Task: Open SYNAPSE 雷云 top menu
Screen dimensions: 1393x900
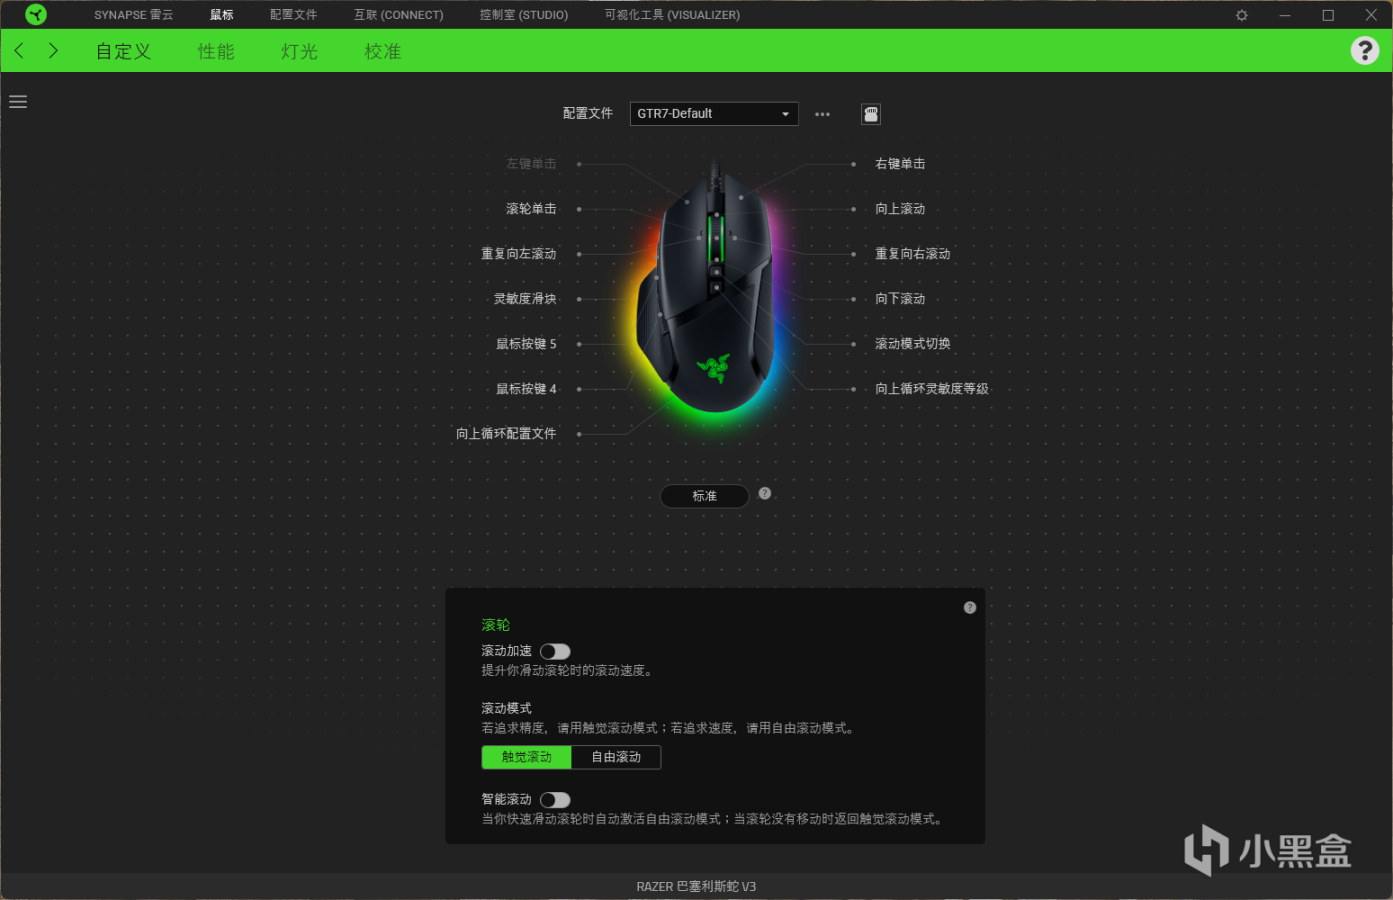Action: tap(134, 15)
